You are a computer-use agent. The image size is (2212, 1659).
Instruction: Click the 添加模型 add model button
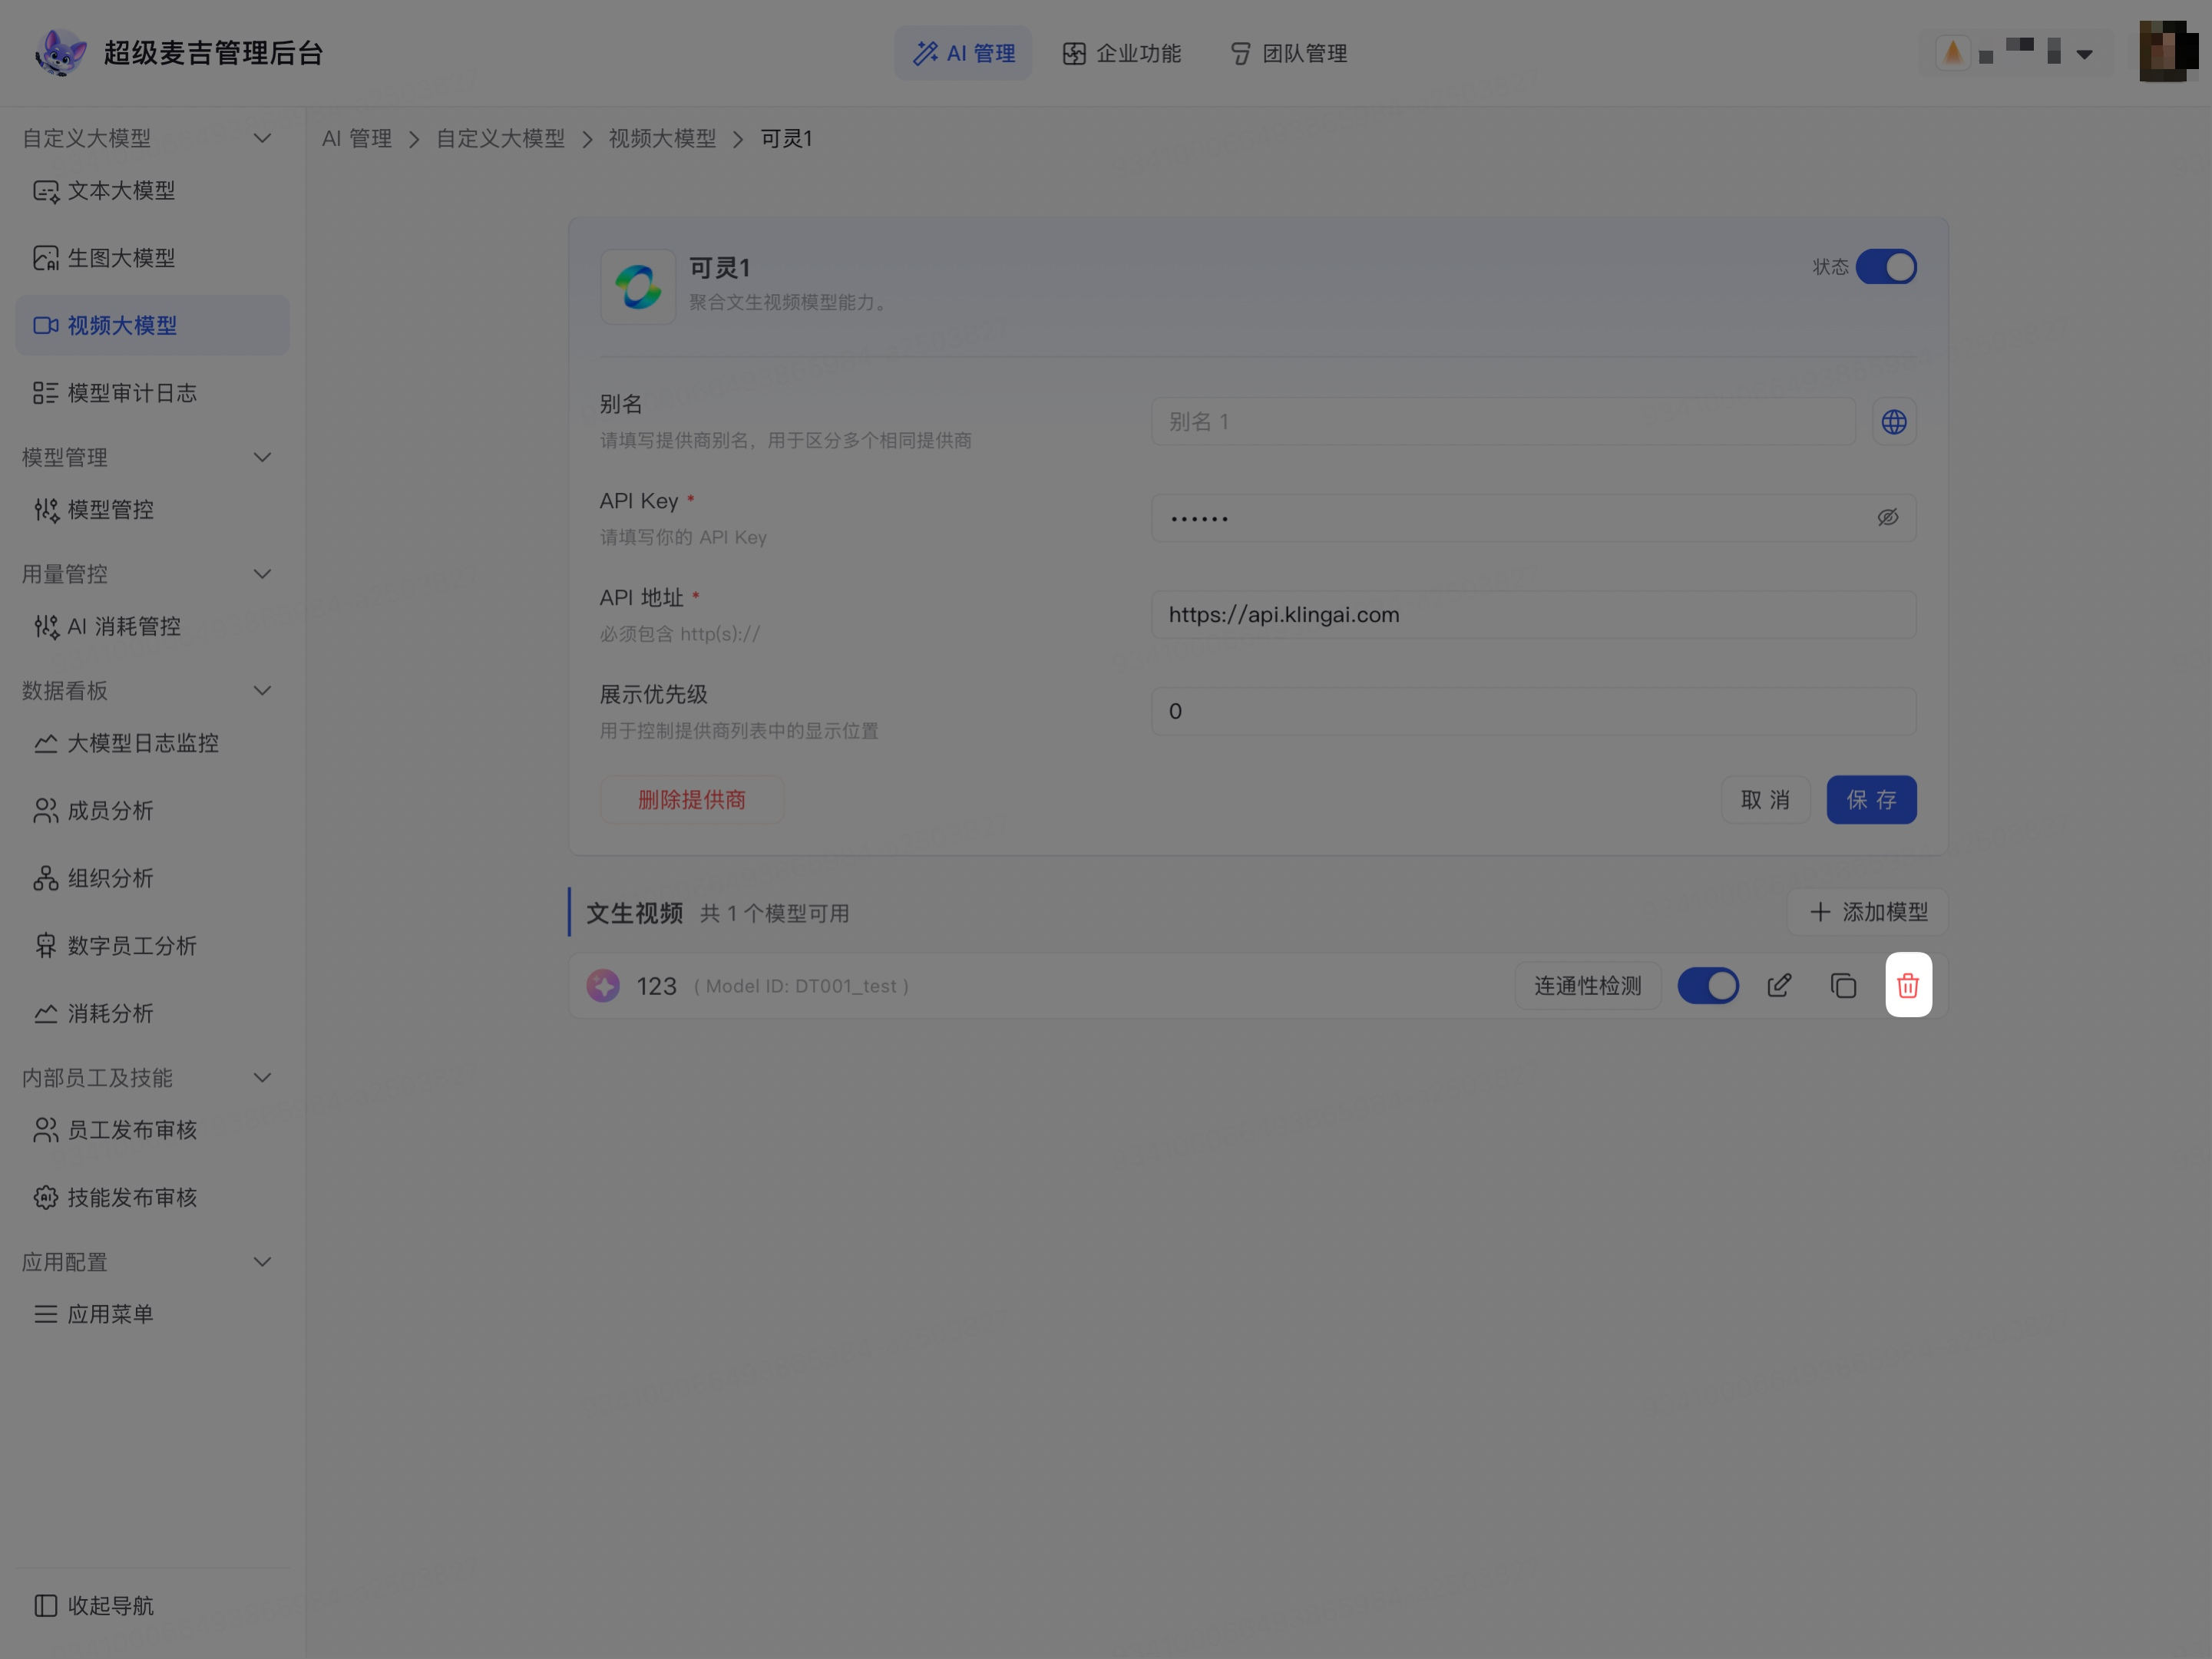(x=1868, y=912)
